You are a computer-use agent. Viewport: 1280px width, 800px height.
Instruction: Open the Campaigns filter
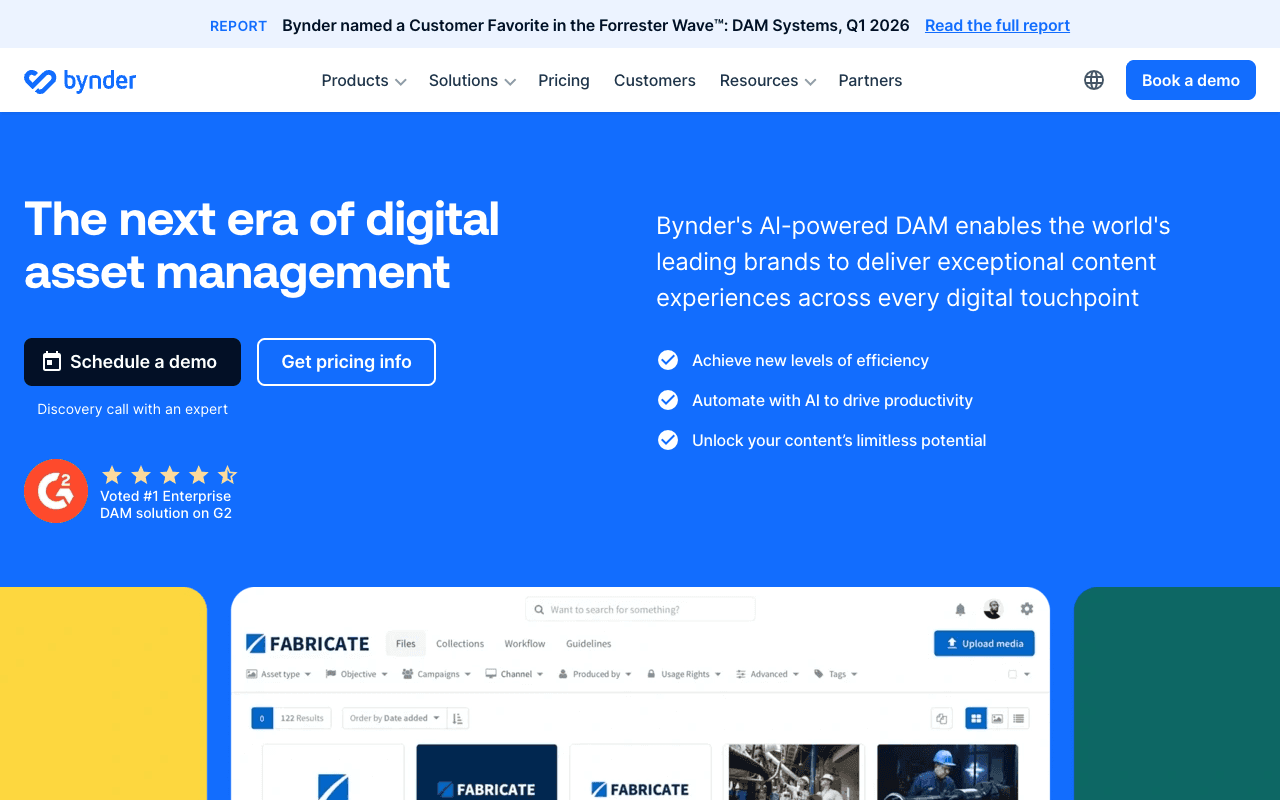pos(436,674)
